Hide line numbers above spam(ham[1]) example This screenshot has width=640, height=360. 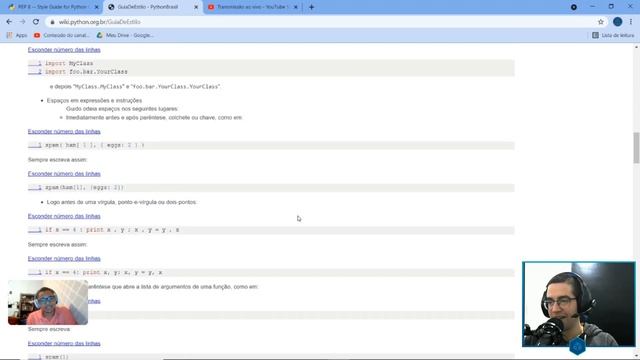tap(64, 174)
